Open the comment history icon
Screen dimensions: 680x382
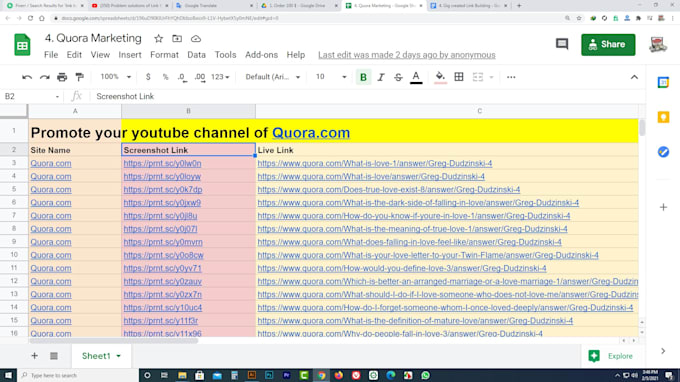pyautogui.click(x=562, y=44)
